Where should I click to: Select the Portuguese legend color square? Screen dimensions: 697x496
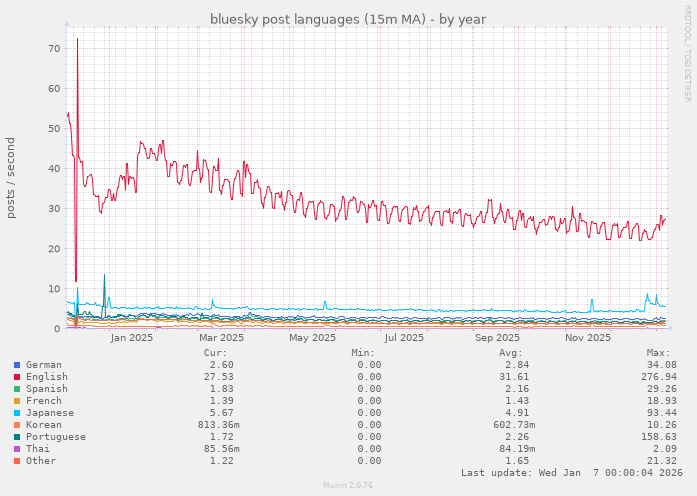(17, 437)
